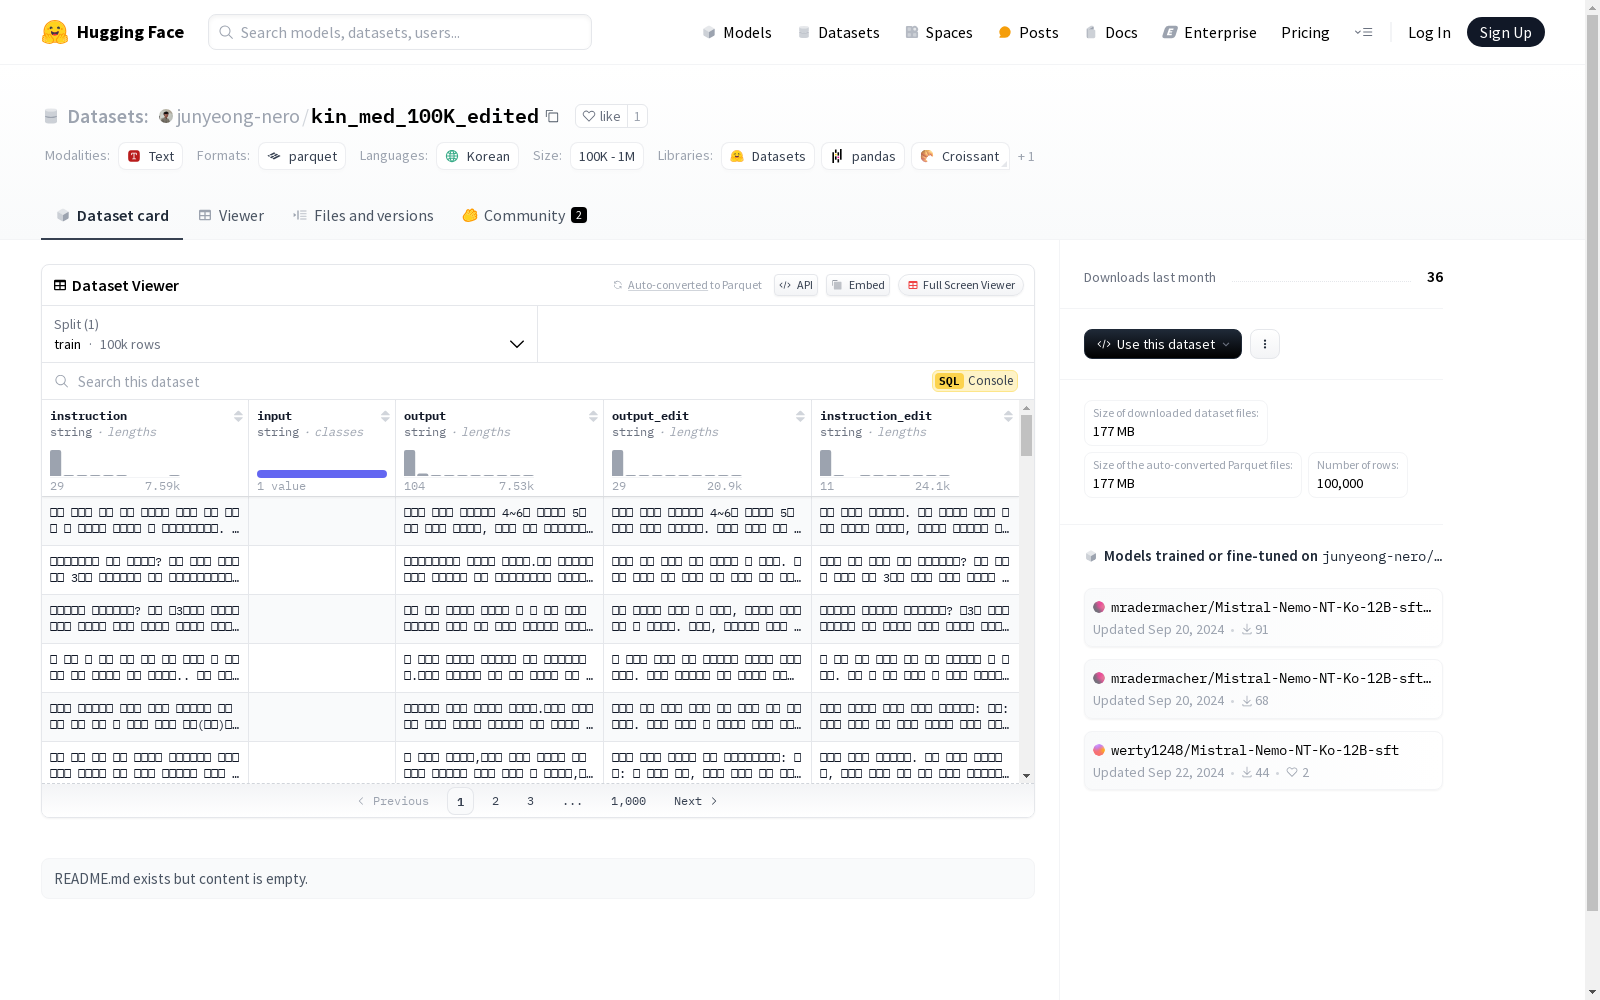This screenshot has height=1000, width=1600.
Task: Click the Sign Up button
Action: point(1506,32)
